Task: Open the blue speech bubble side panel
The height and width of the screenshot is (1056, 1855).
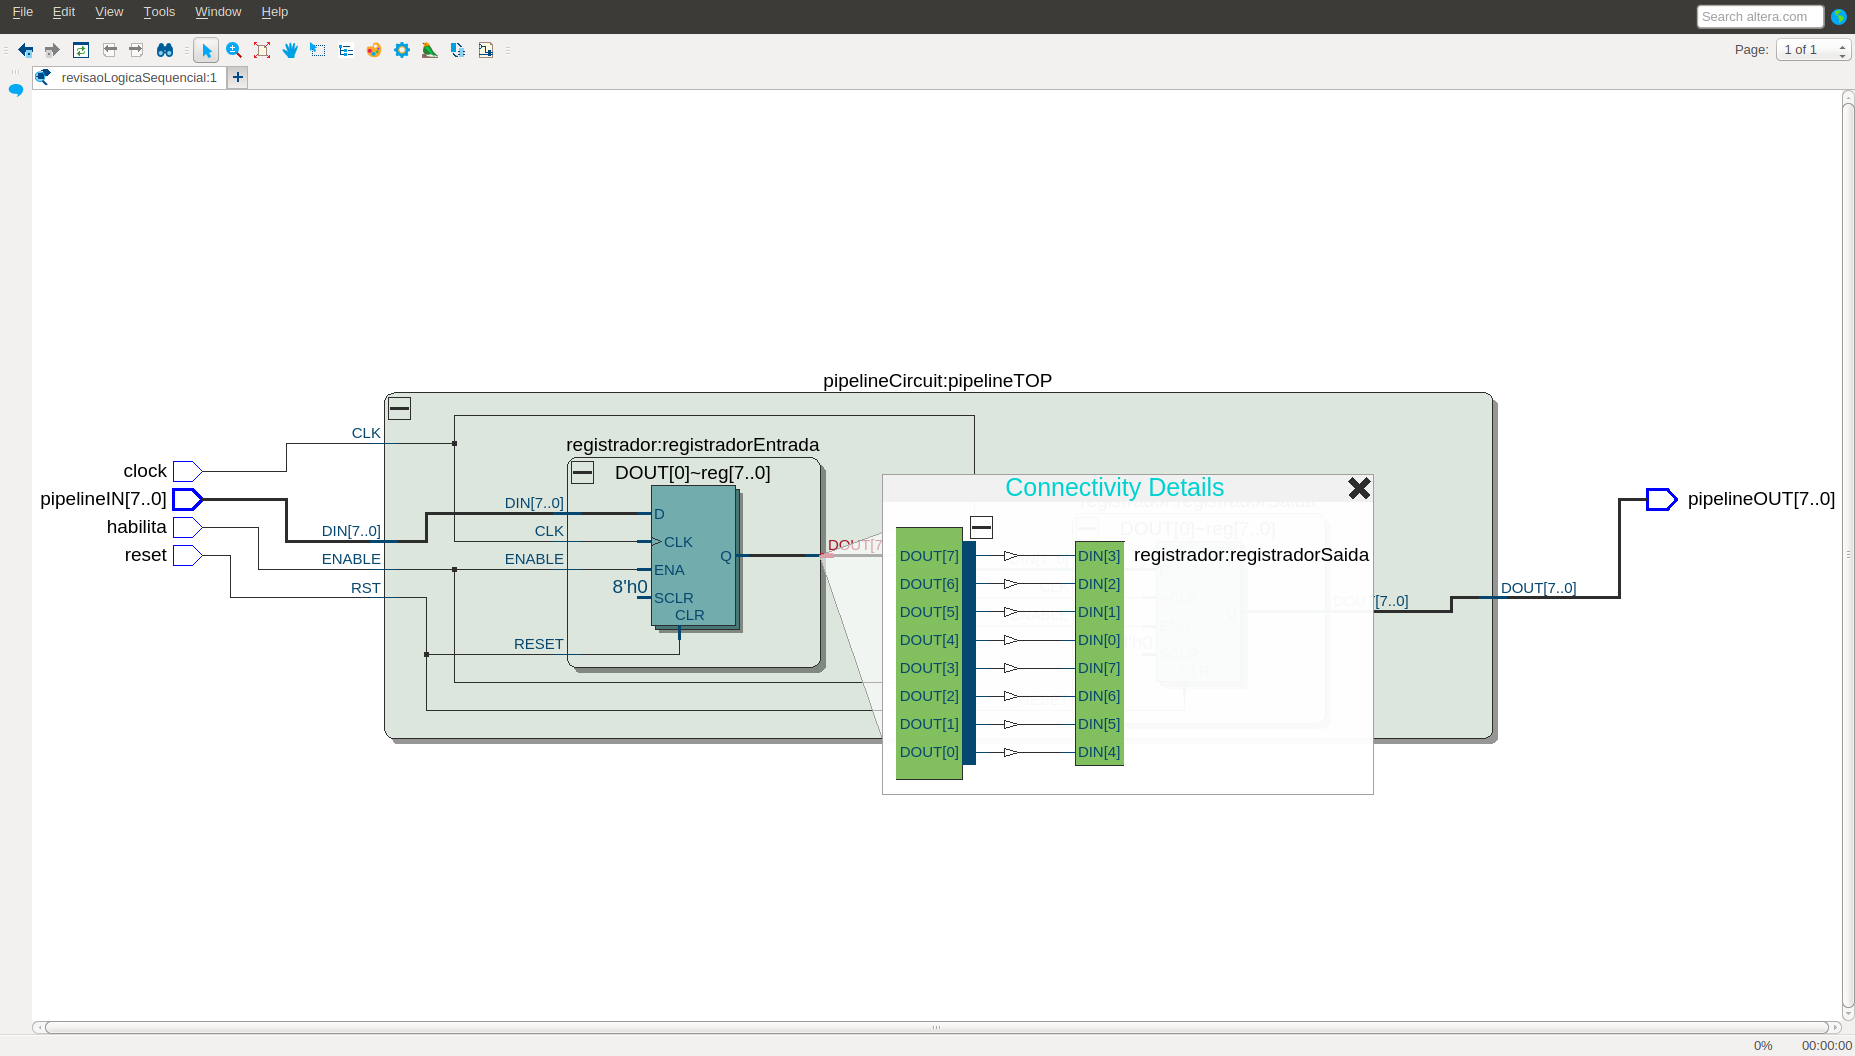Action: point(16,90)
